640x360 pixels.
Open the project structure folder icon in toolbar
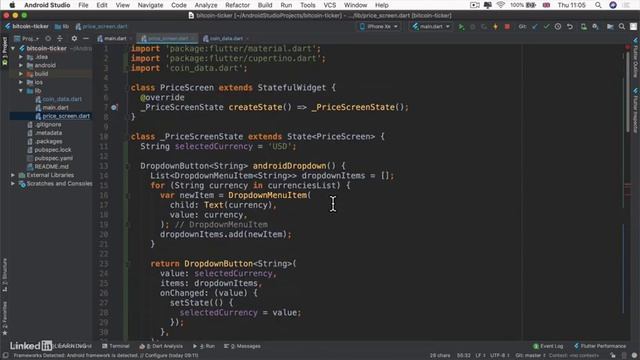click(610, 27)
